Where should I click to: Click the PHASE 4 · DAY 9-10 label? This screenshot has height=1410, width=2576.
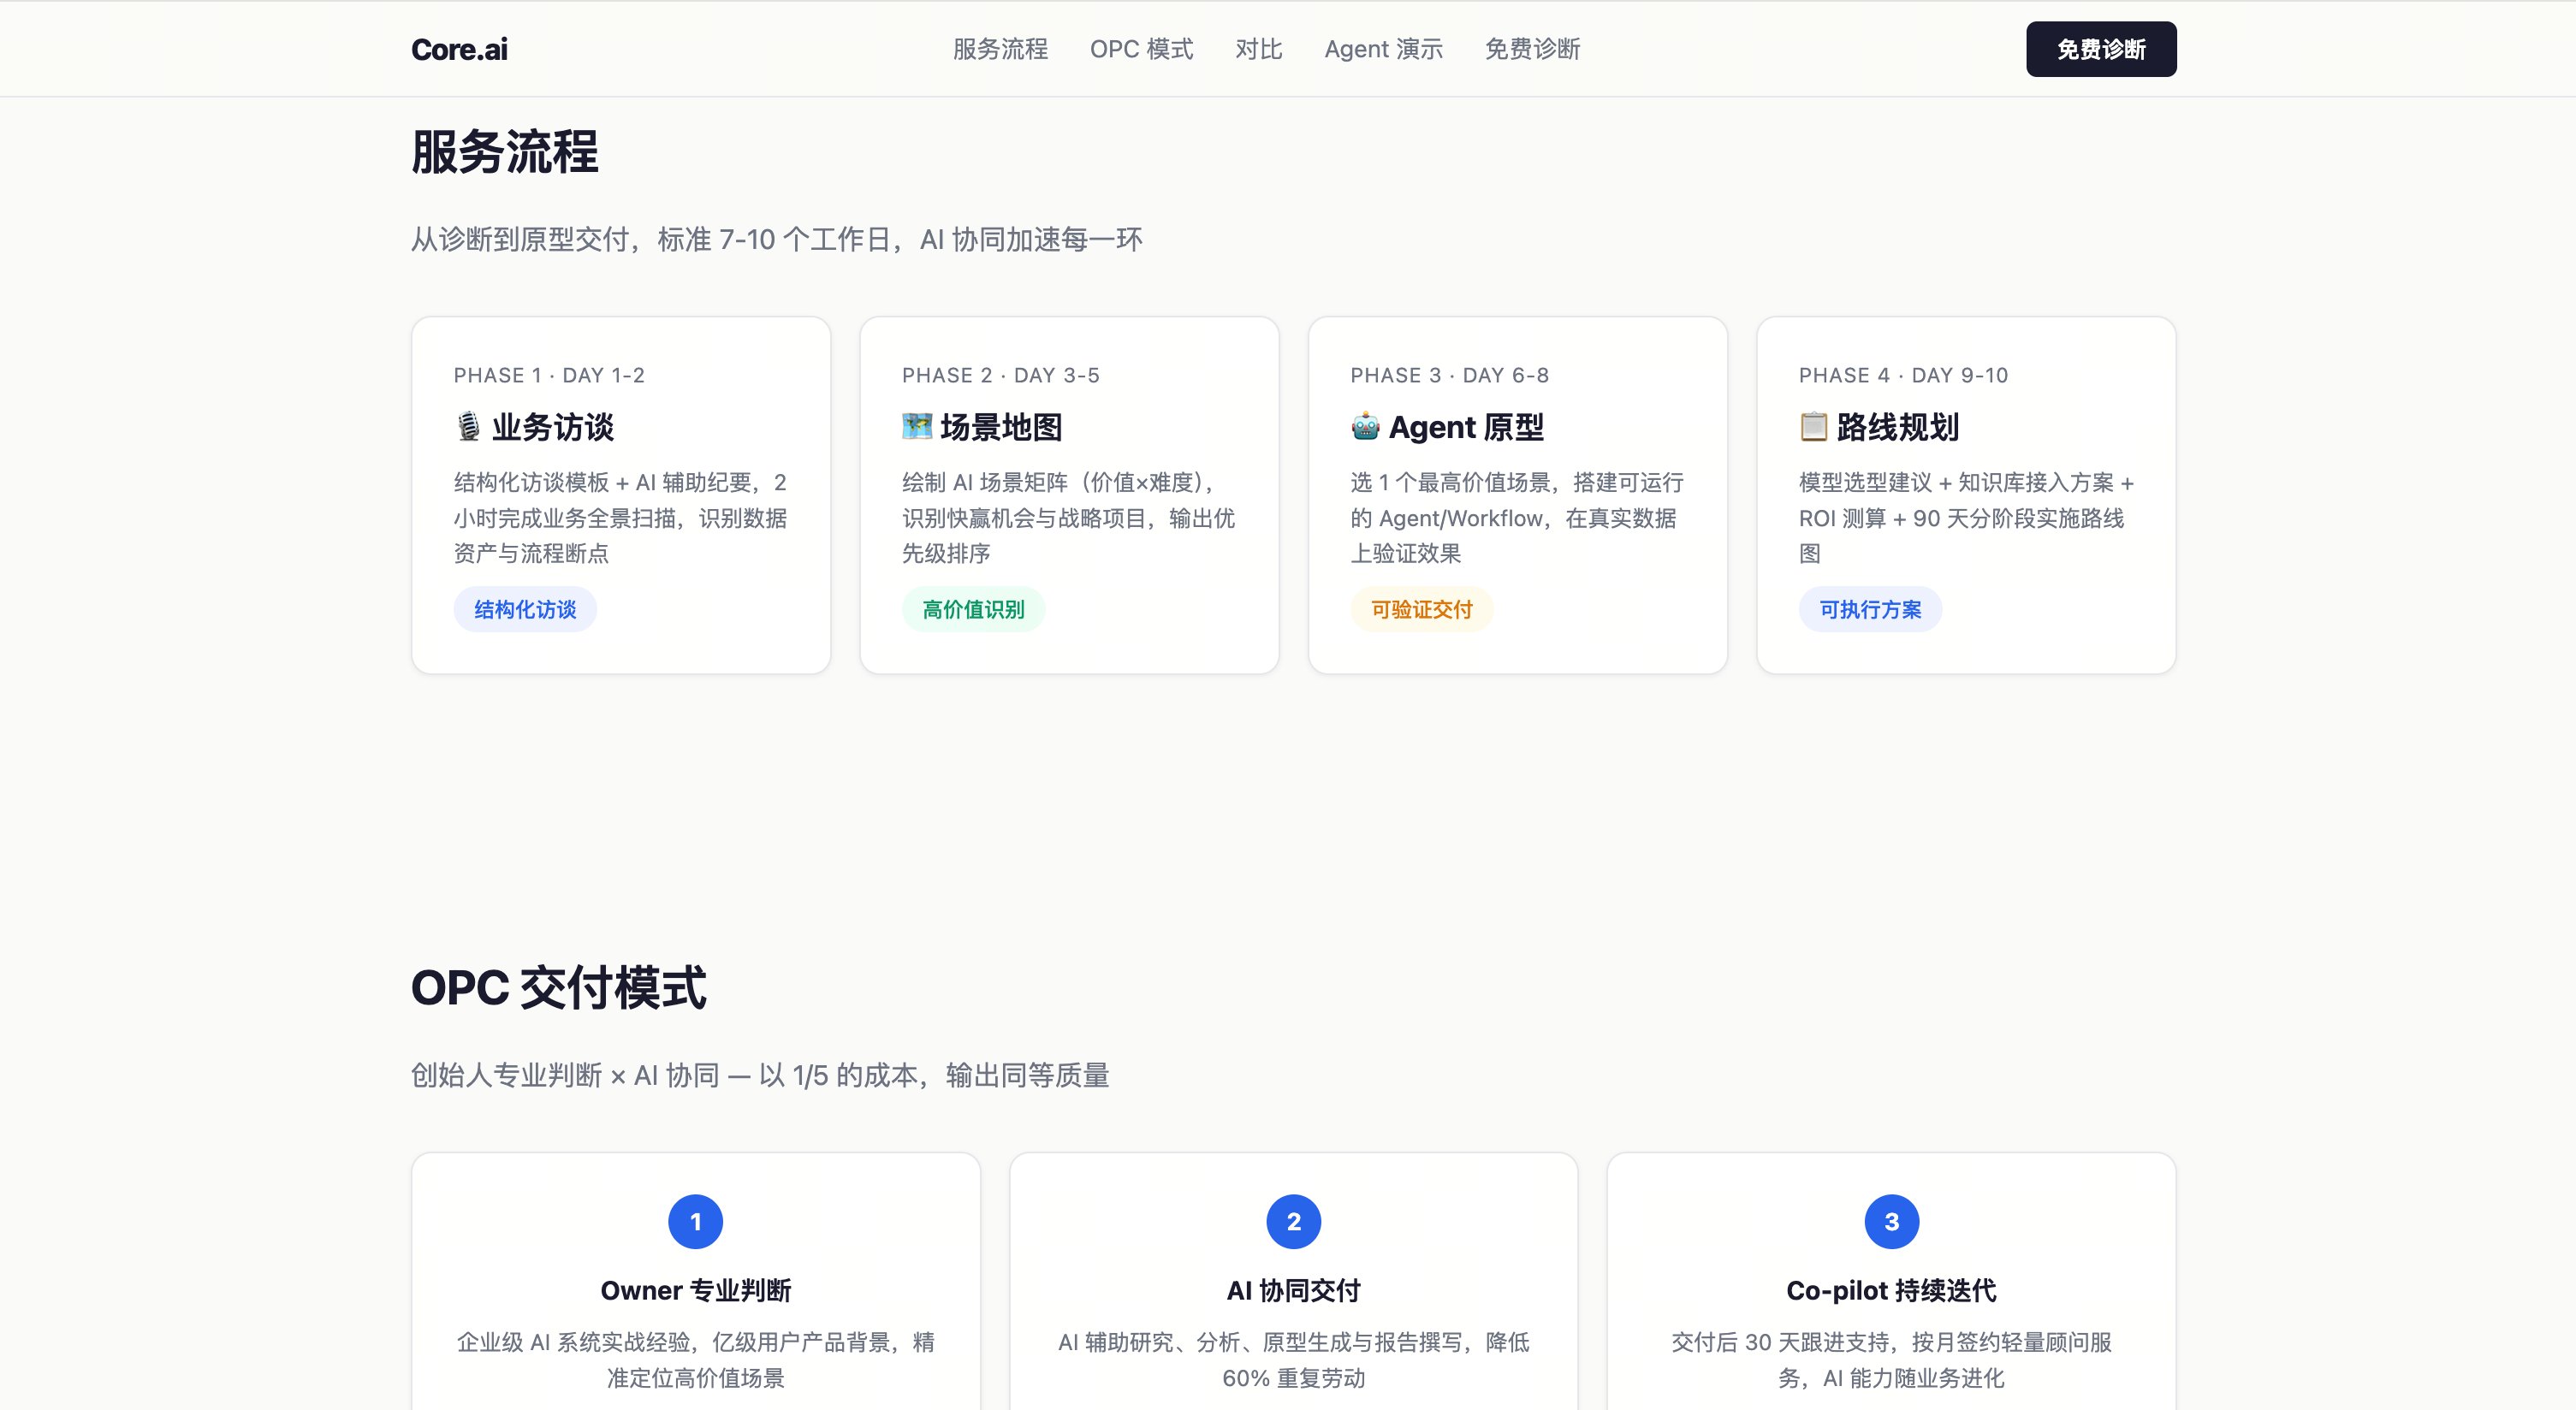(x=1903, y=375)
